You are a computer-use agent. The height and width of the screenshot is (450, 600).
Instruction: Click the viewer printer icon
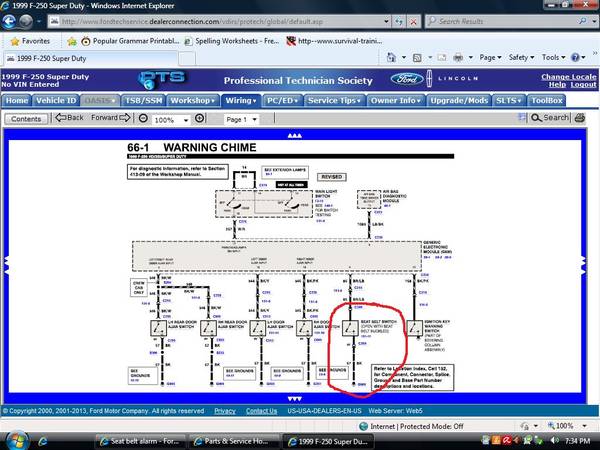pos(580,118)
